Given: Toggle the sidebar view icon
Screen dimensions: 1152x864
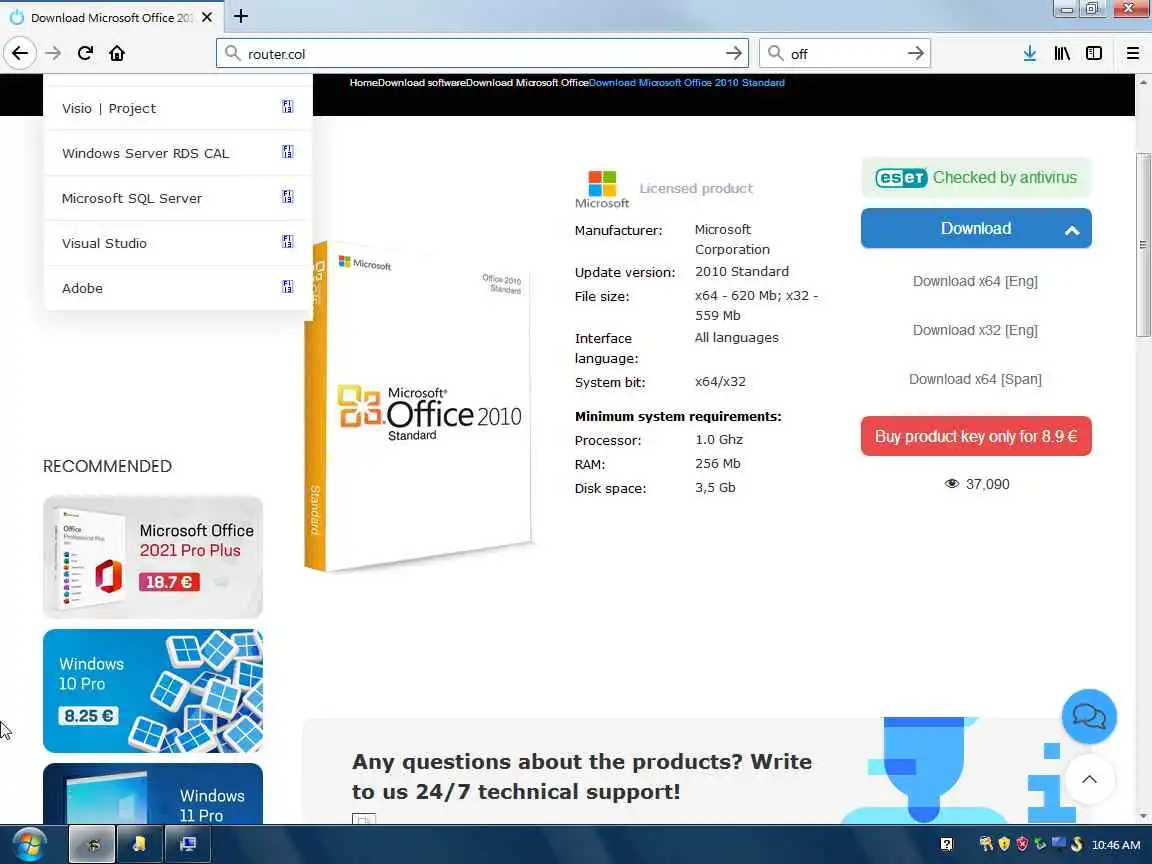Looking at the screenshot, I should point(1094,53).
